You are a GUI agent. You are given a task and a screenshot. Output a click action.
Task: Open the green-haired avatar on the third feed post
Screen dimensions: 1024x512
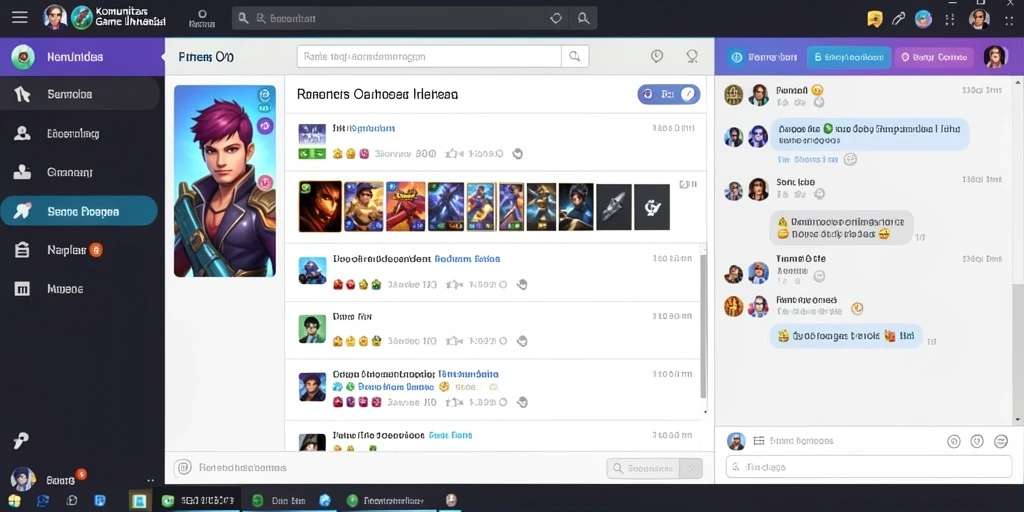312,328
